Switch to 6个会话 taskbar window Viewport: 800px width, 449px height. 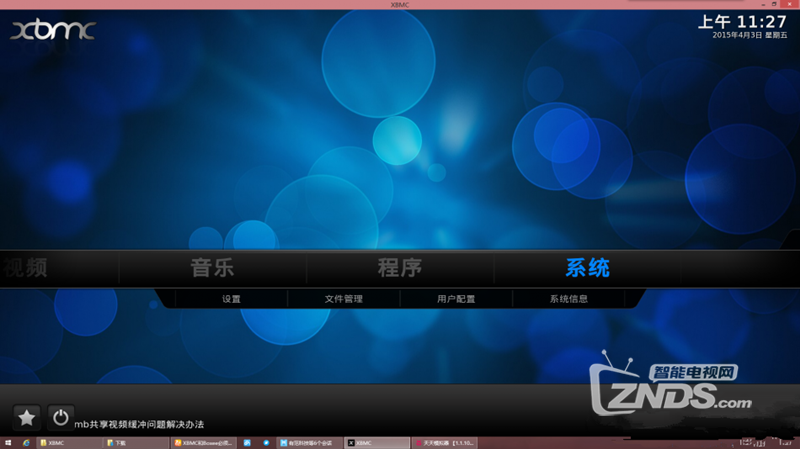(310, 443)
